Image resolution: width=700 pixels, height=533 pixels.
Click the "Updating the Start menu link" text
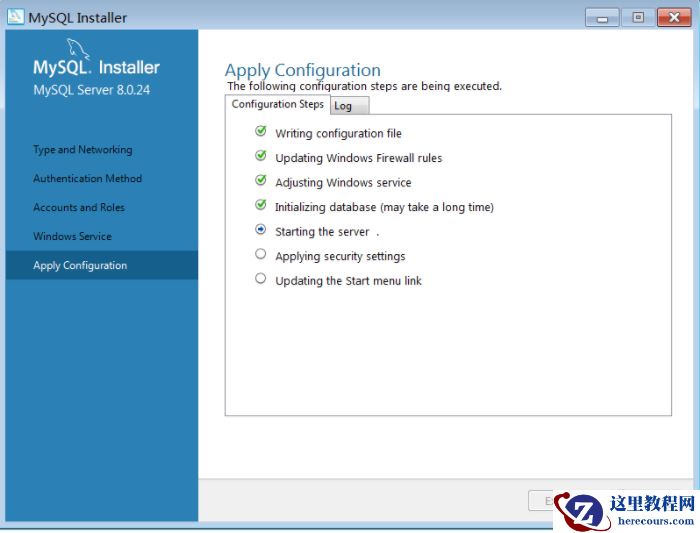pos(348,281)
